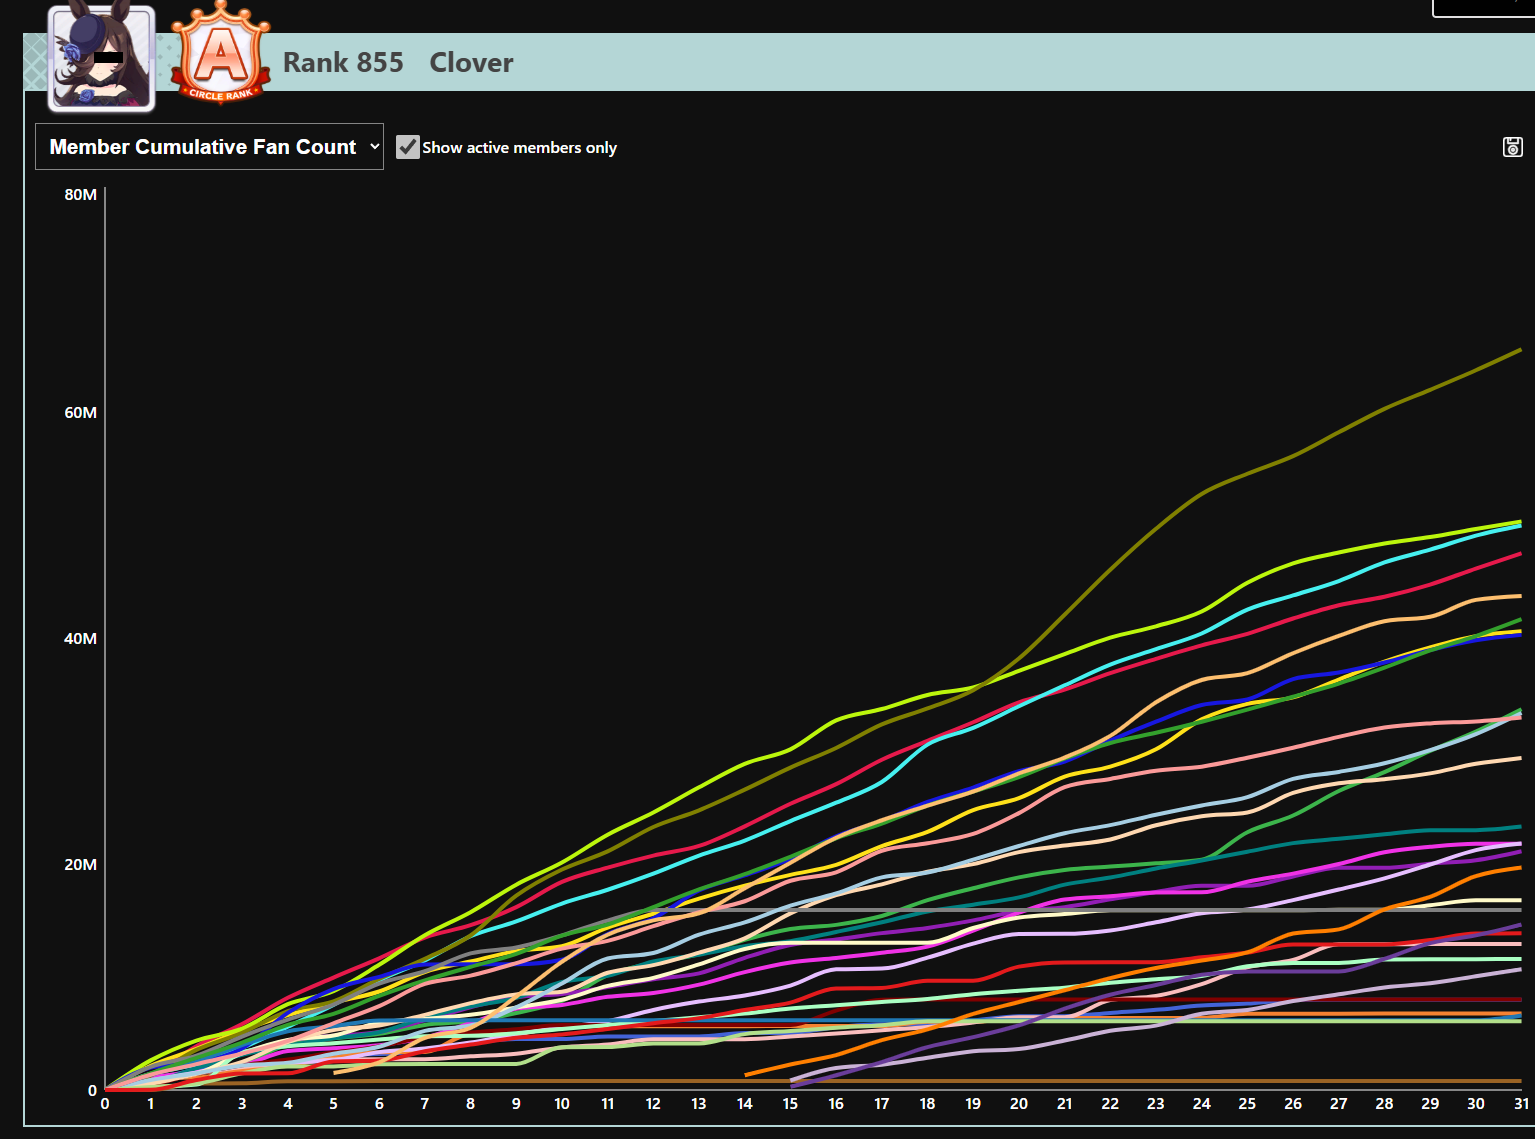Click day 29 on the horizontal axis
The height and width of the screenshot is (1139, 1535).
[1430, 1104]
